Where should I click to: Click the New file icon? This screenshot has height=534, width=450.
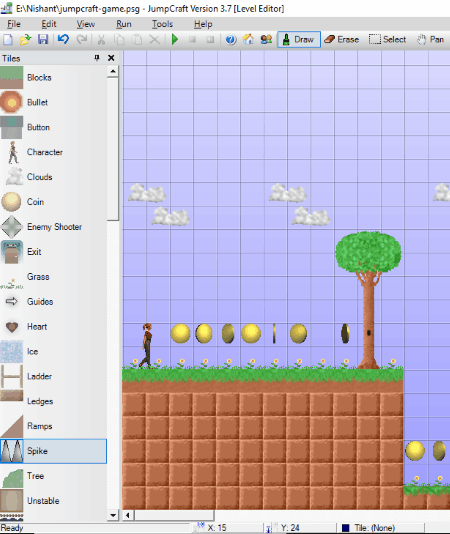8,40
